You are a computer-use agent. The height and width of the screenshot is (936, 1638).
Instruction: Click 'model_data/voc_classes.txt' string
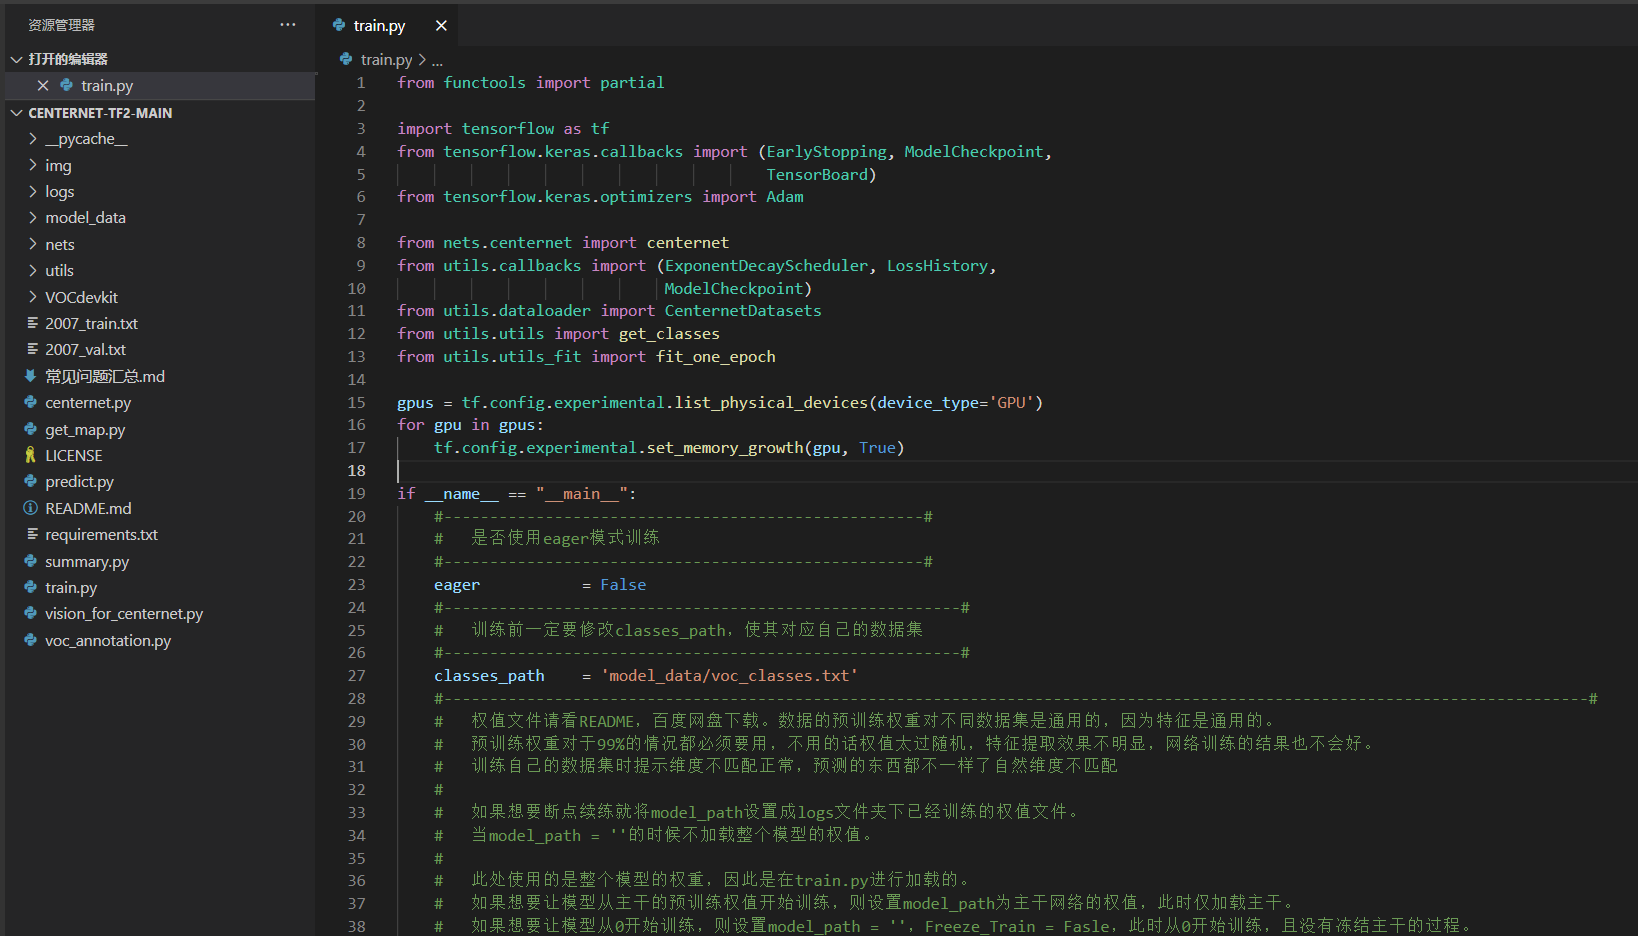pos(729,676)
